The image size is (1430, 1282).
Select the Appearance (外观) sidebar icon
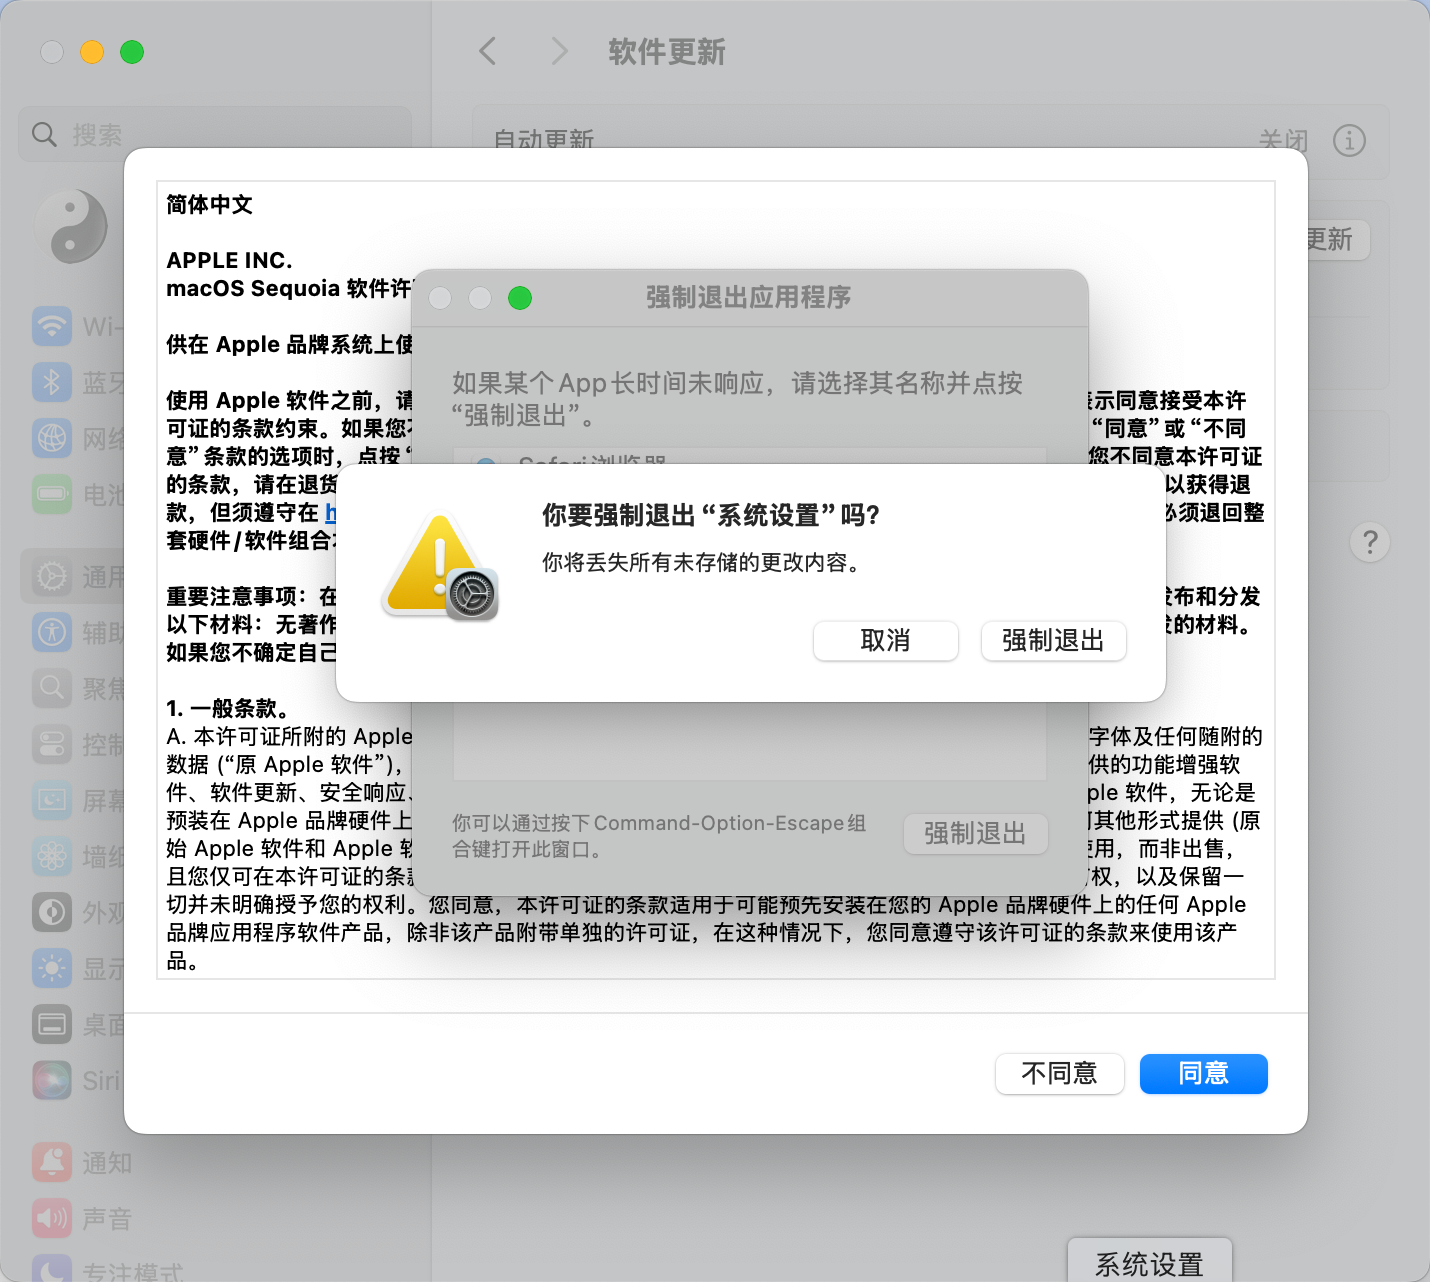[52, 912]
